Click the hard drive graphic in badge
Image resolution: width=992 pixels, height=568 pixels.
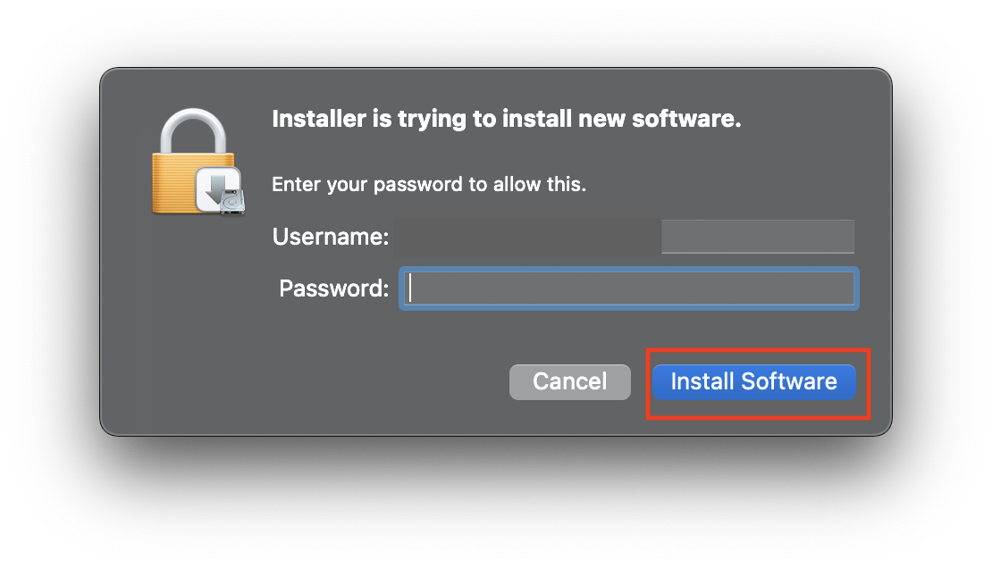[233, 202]
